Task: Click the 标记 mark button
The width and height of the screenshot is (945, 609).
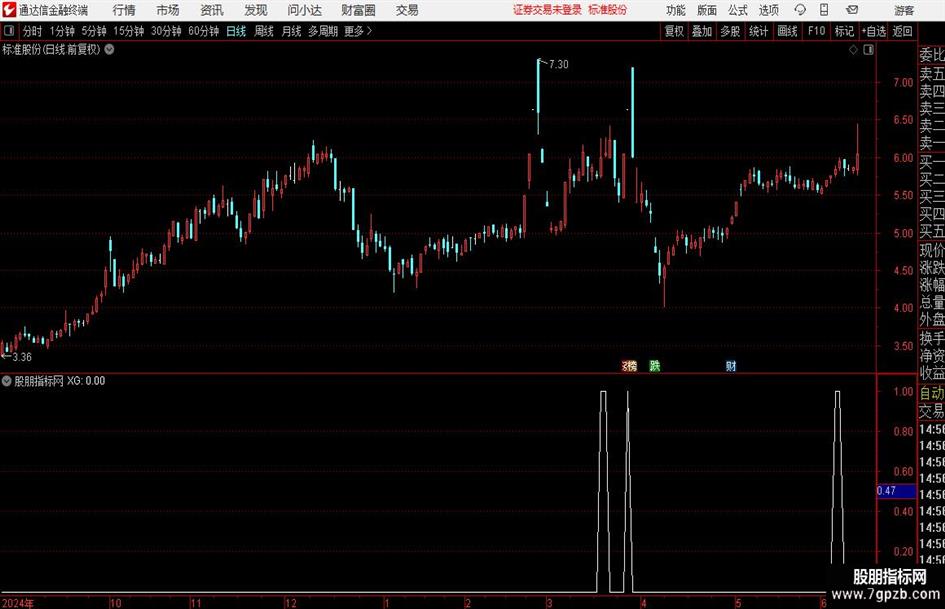Action: click(844, 31)
